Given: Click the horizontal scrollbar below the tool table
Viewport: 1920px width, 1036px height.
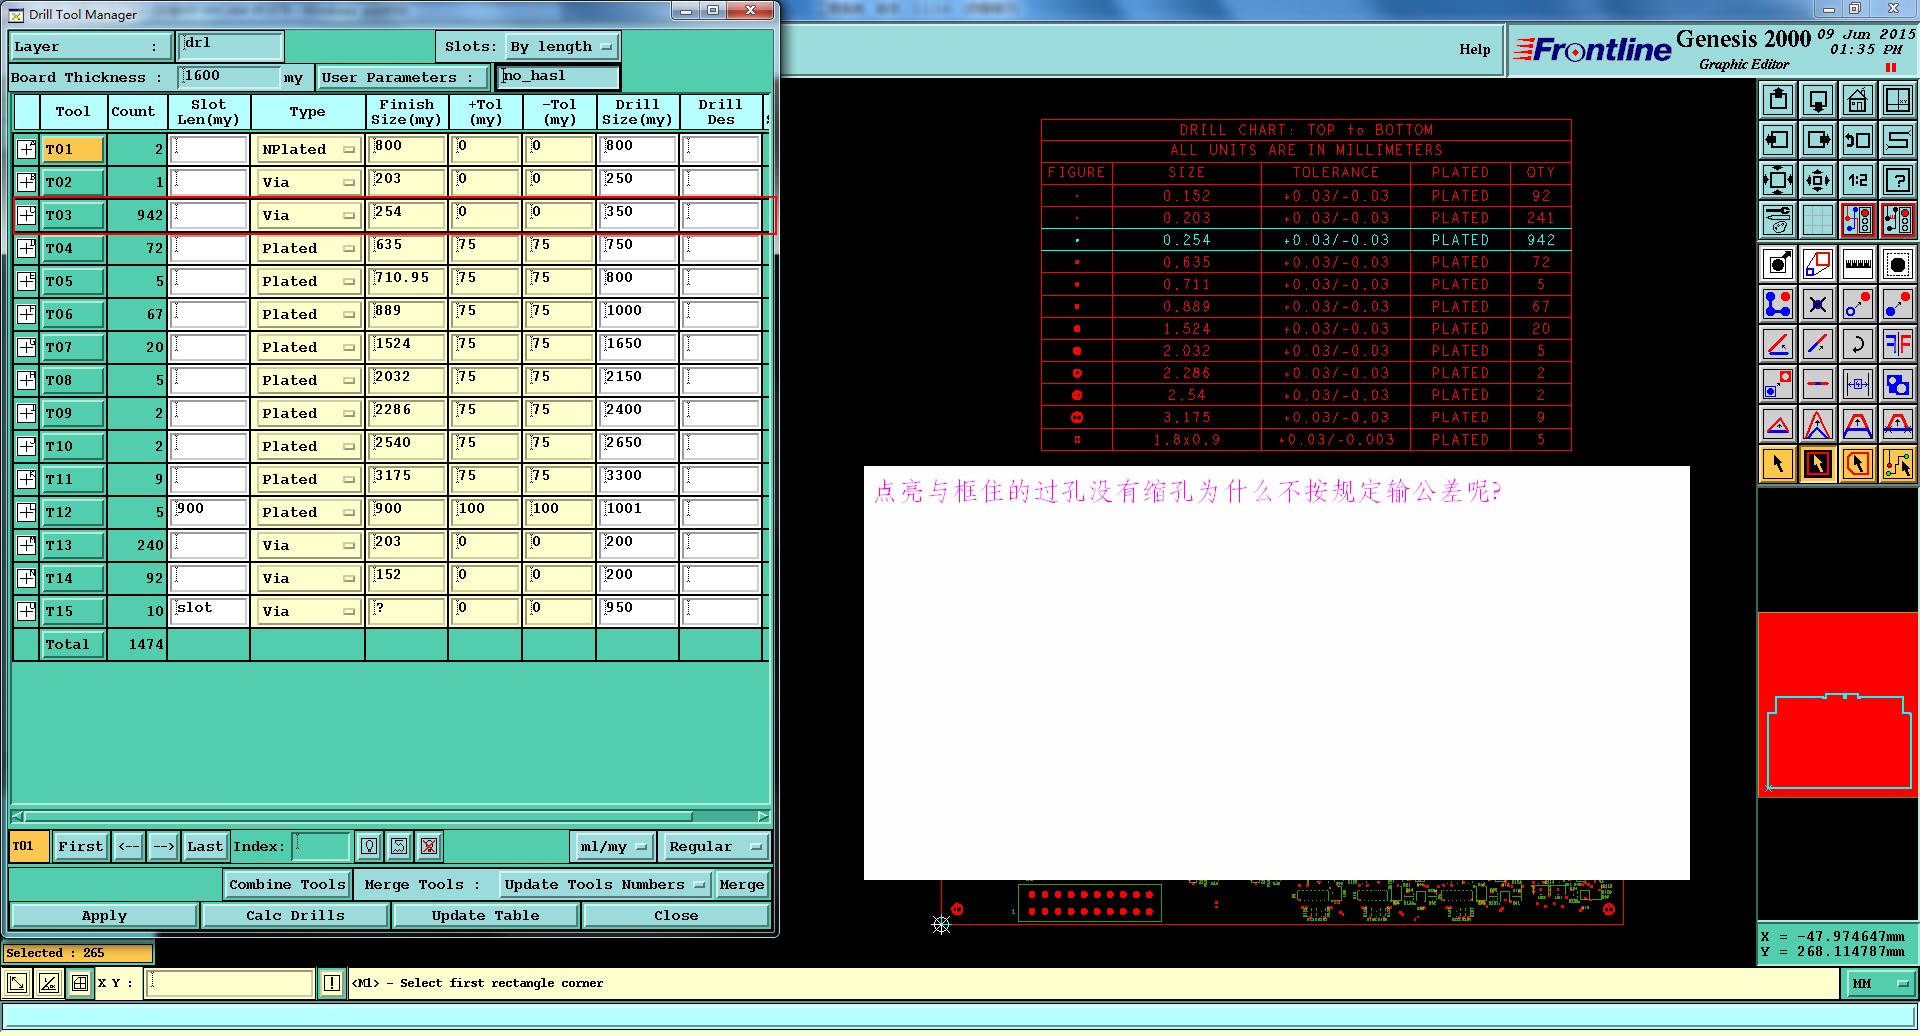Looking at the screenshot, I should (x=390, y=816).
